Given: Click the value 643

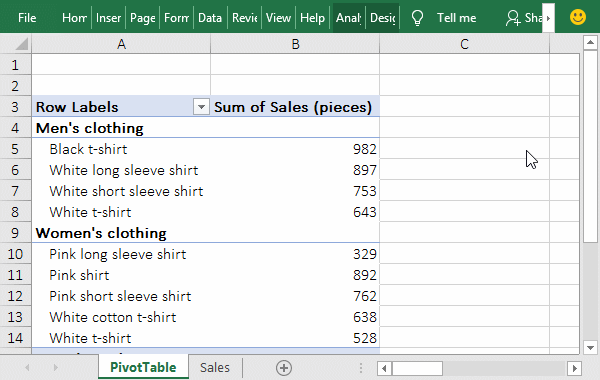Looking at the screenshot, I should [x=365, y=212].
